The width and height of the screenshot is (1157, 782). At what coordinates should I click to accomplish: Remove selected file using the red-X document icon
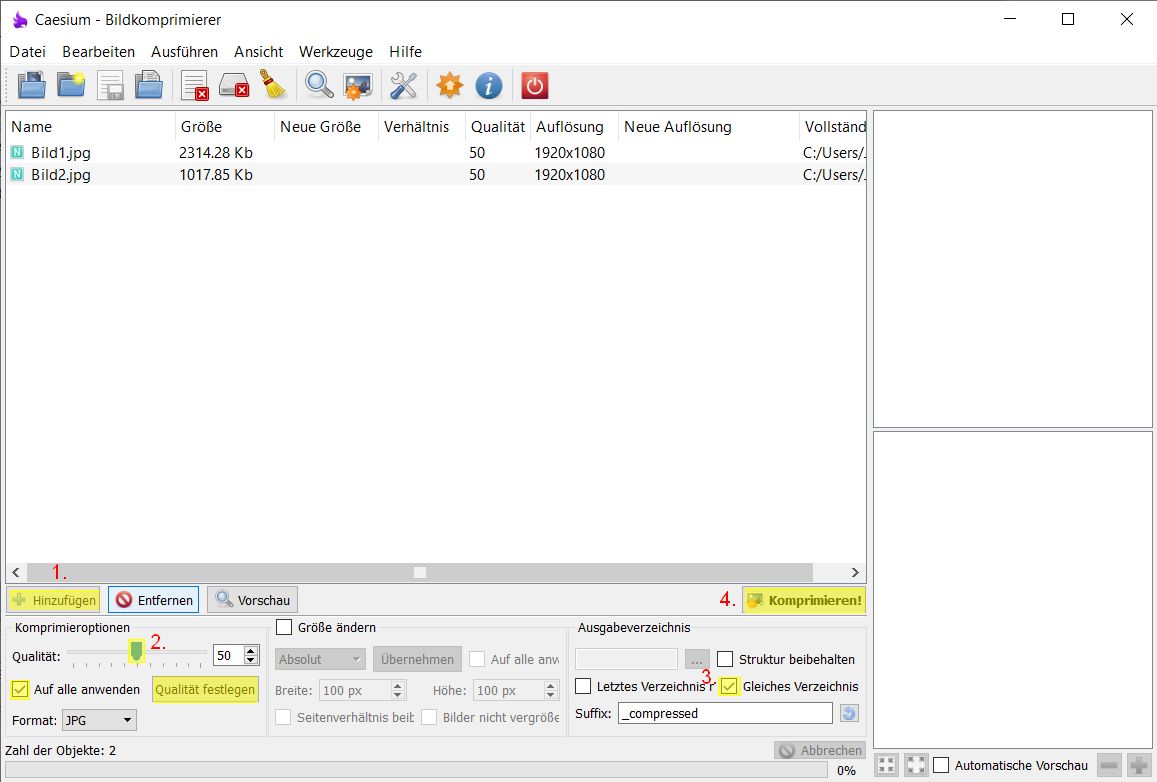tap(194, 85)
